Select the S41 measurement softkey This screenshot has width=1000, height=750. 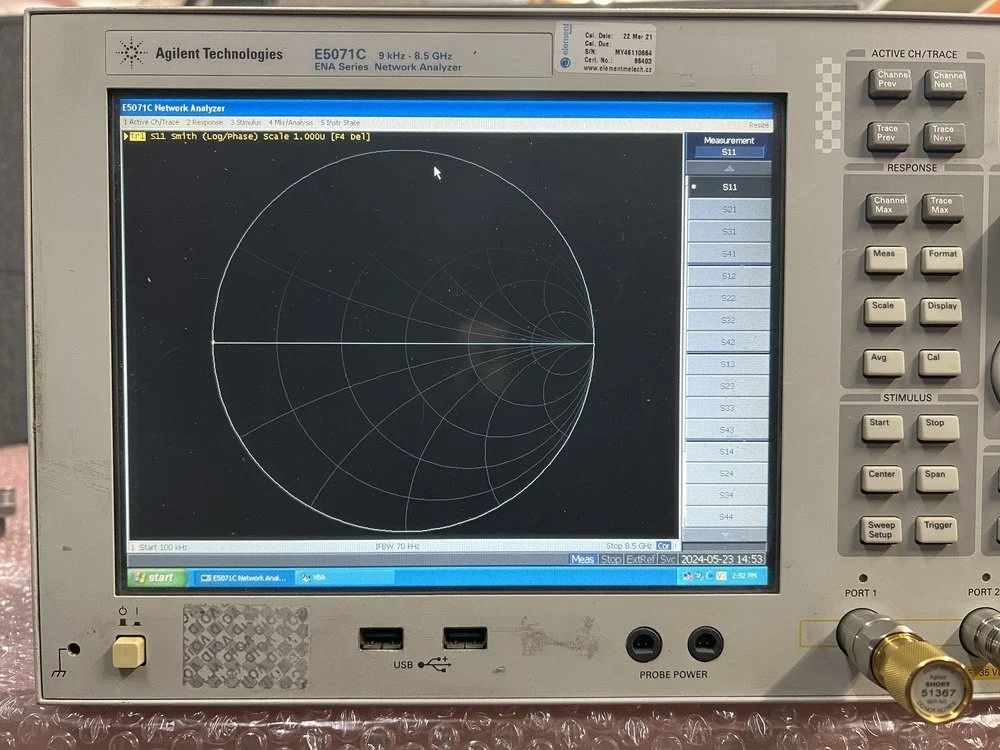729,254
